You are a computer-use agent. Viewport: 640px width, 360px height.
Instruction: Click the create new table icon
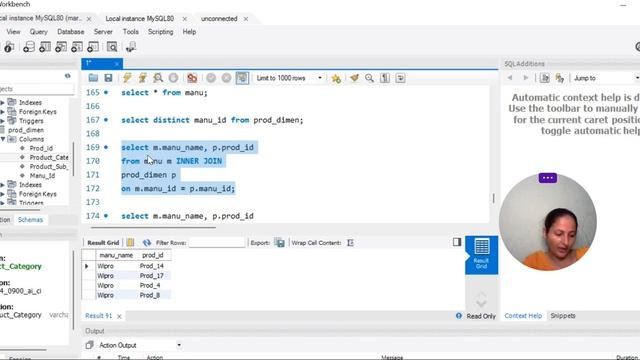45,47
